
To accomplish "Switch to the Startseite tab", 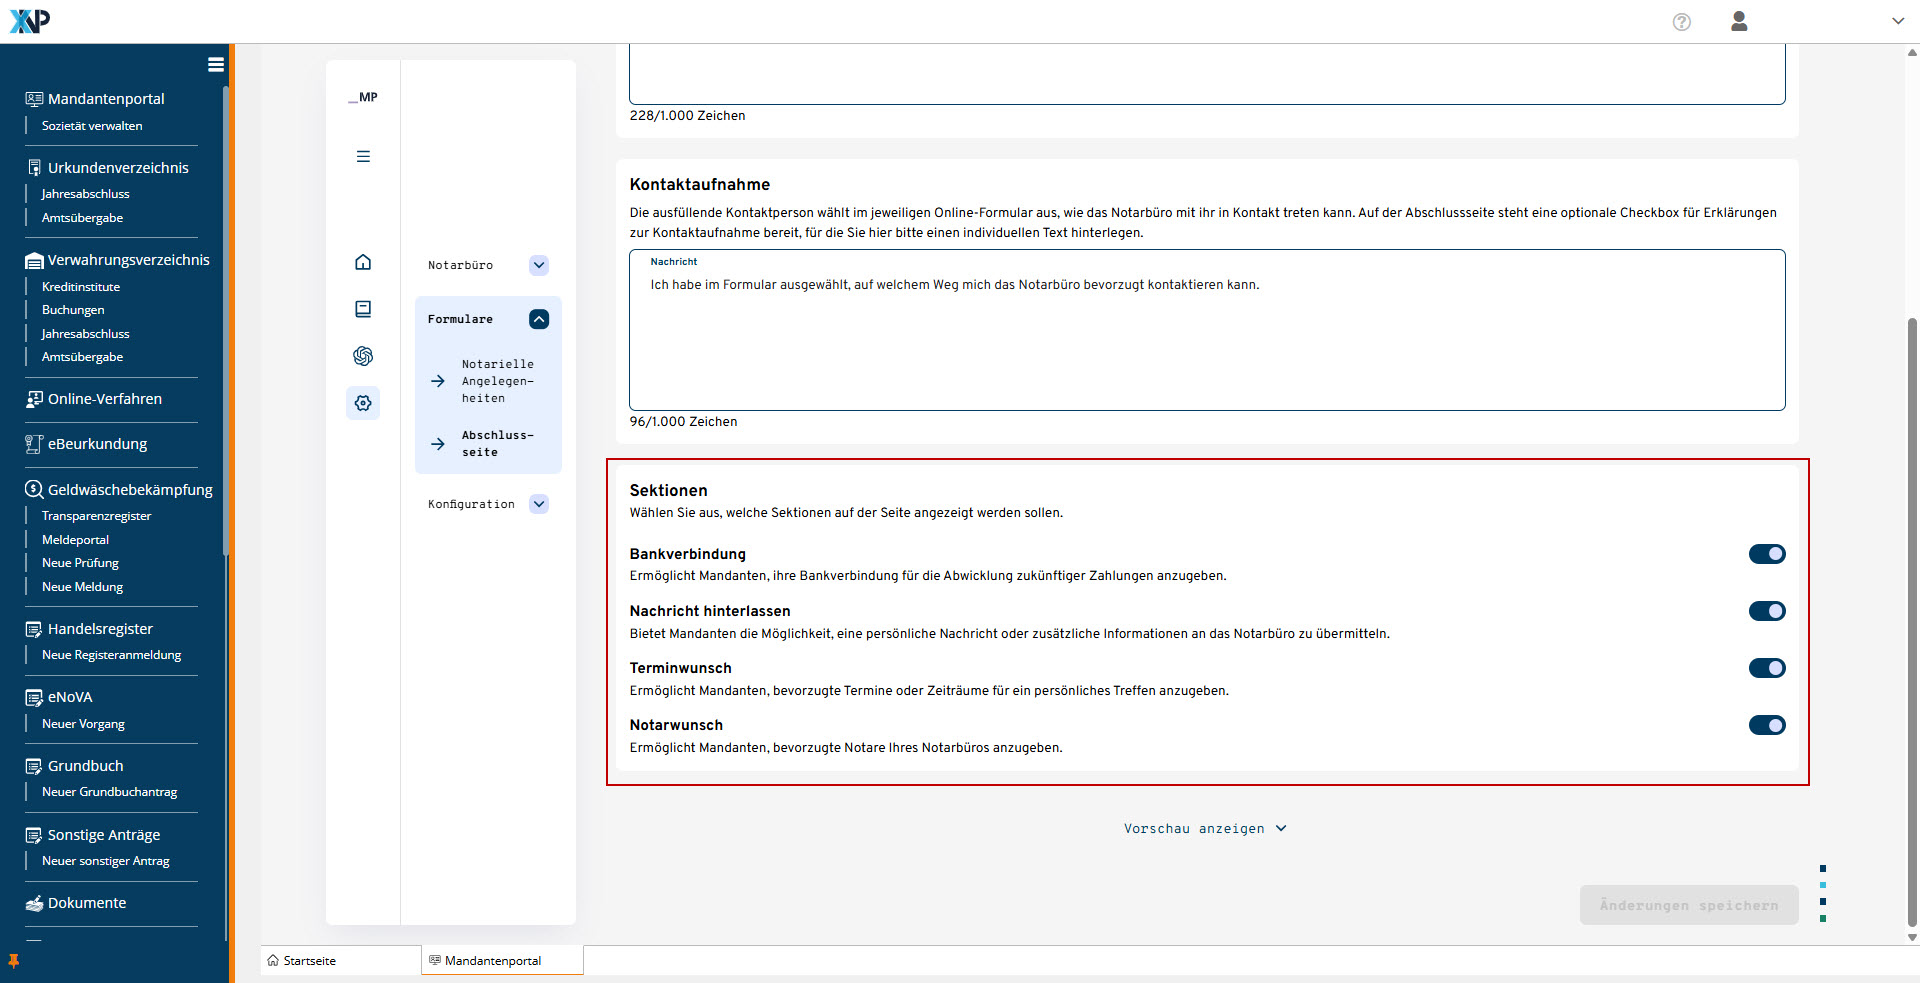I will [x=341, y=961].
